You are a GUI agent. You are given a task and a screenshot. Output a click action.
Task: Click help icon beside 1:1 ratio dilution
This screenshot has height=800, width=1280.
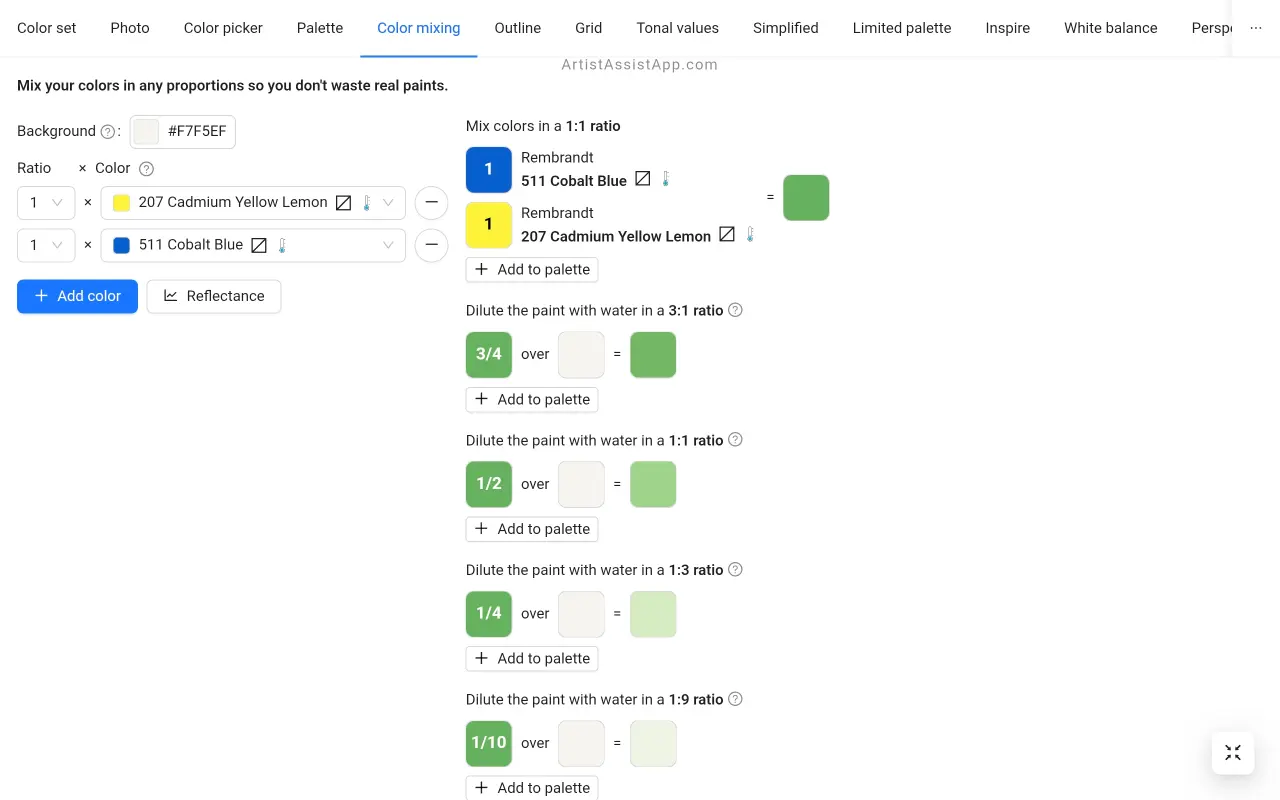tap(735, 440)
